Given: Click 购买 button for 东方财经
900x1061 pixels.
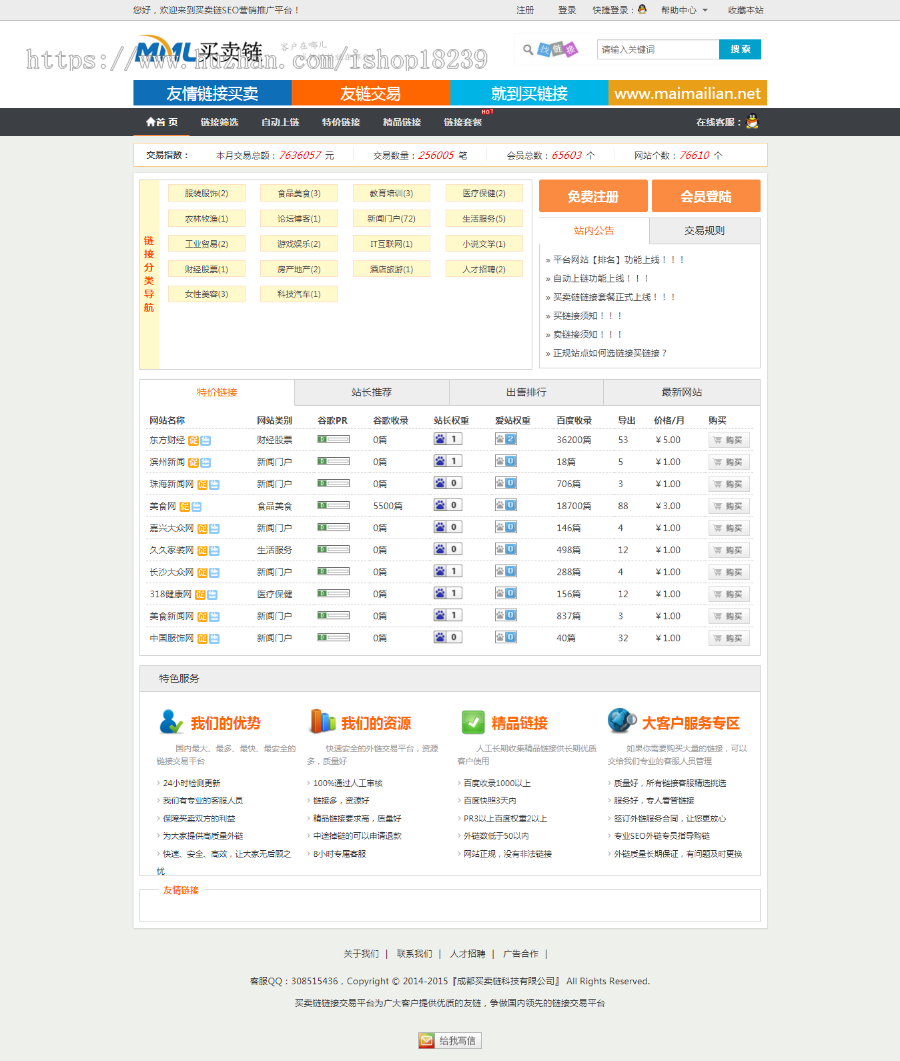Looking at the screenshot, I should coord(729,440).
